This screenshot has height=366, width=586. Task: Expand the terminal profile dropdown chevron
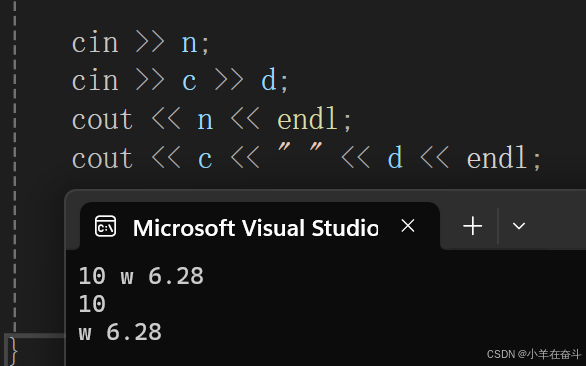tap(519, 226)
